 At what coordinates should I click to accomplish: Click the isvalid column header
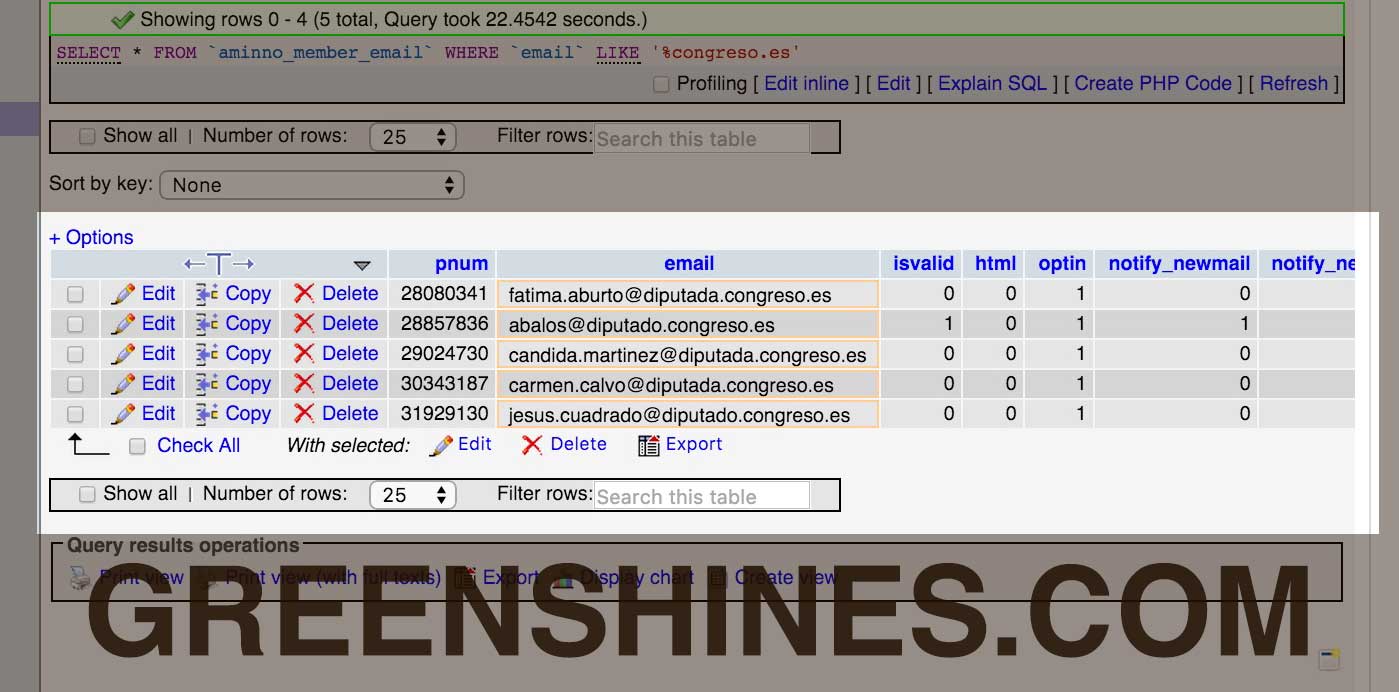tap(923, 264)
